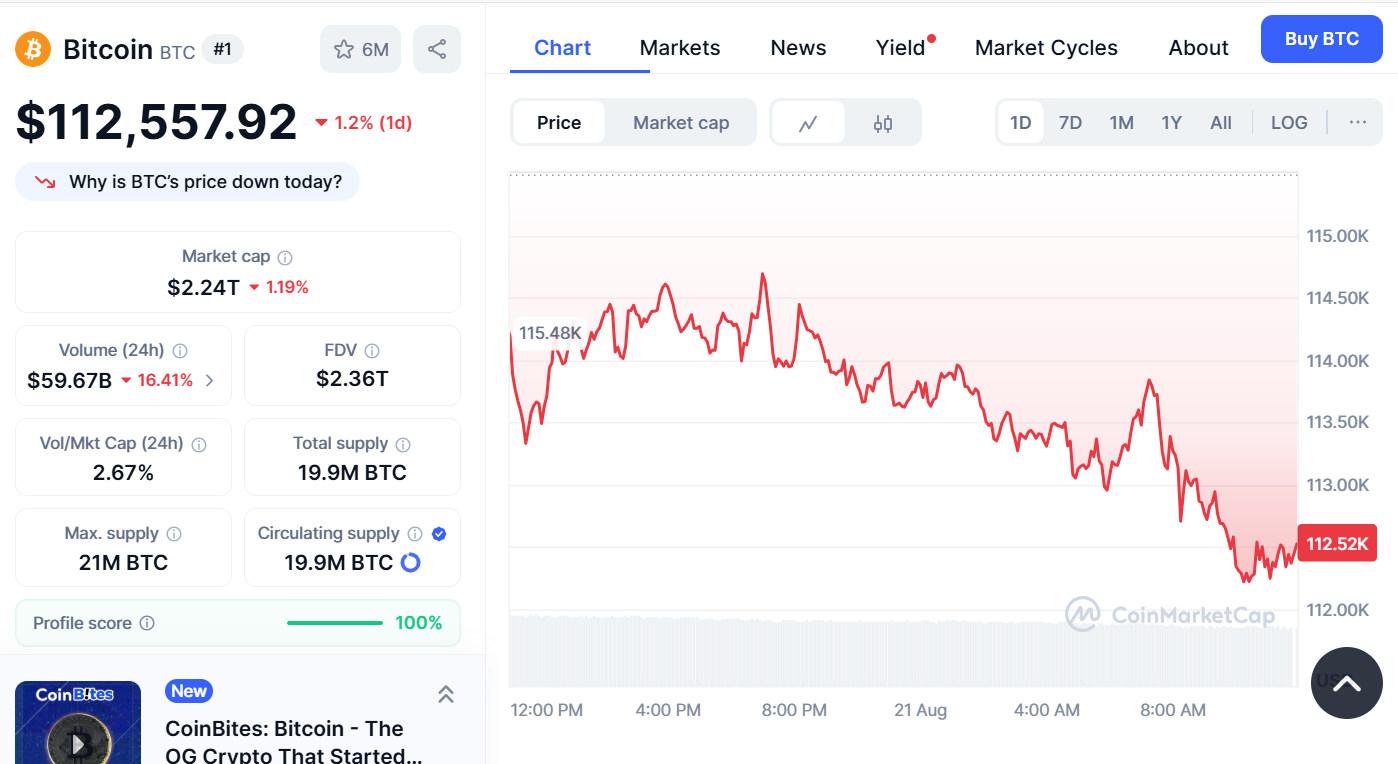Click the share icon
This screenshot has width=1398, height=764.
(x=437, y=49)
